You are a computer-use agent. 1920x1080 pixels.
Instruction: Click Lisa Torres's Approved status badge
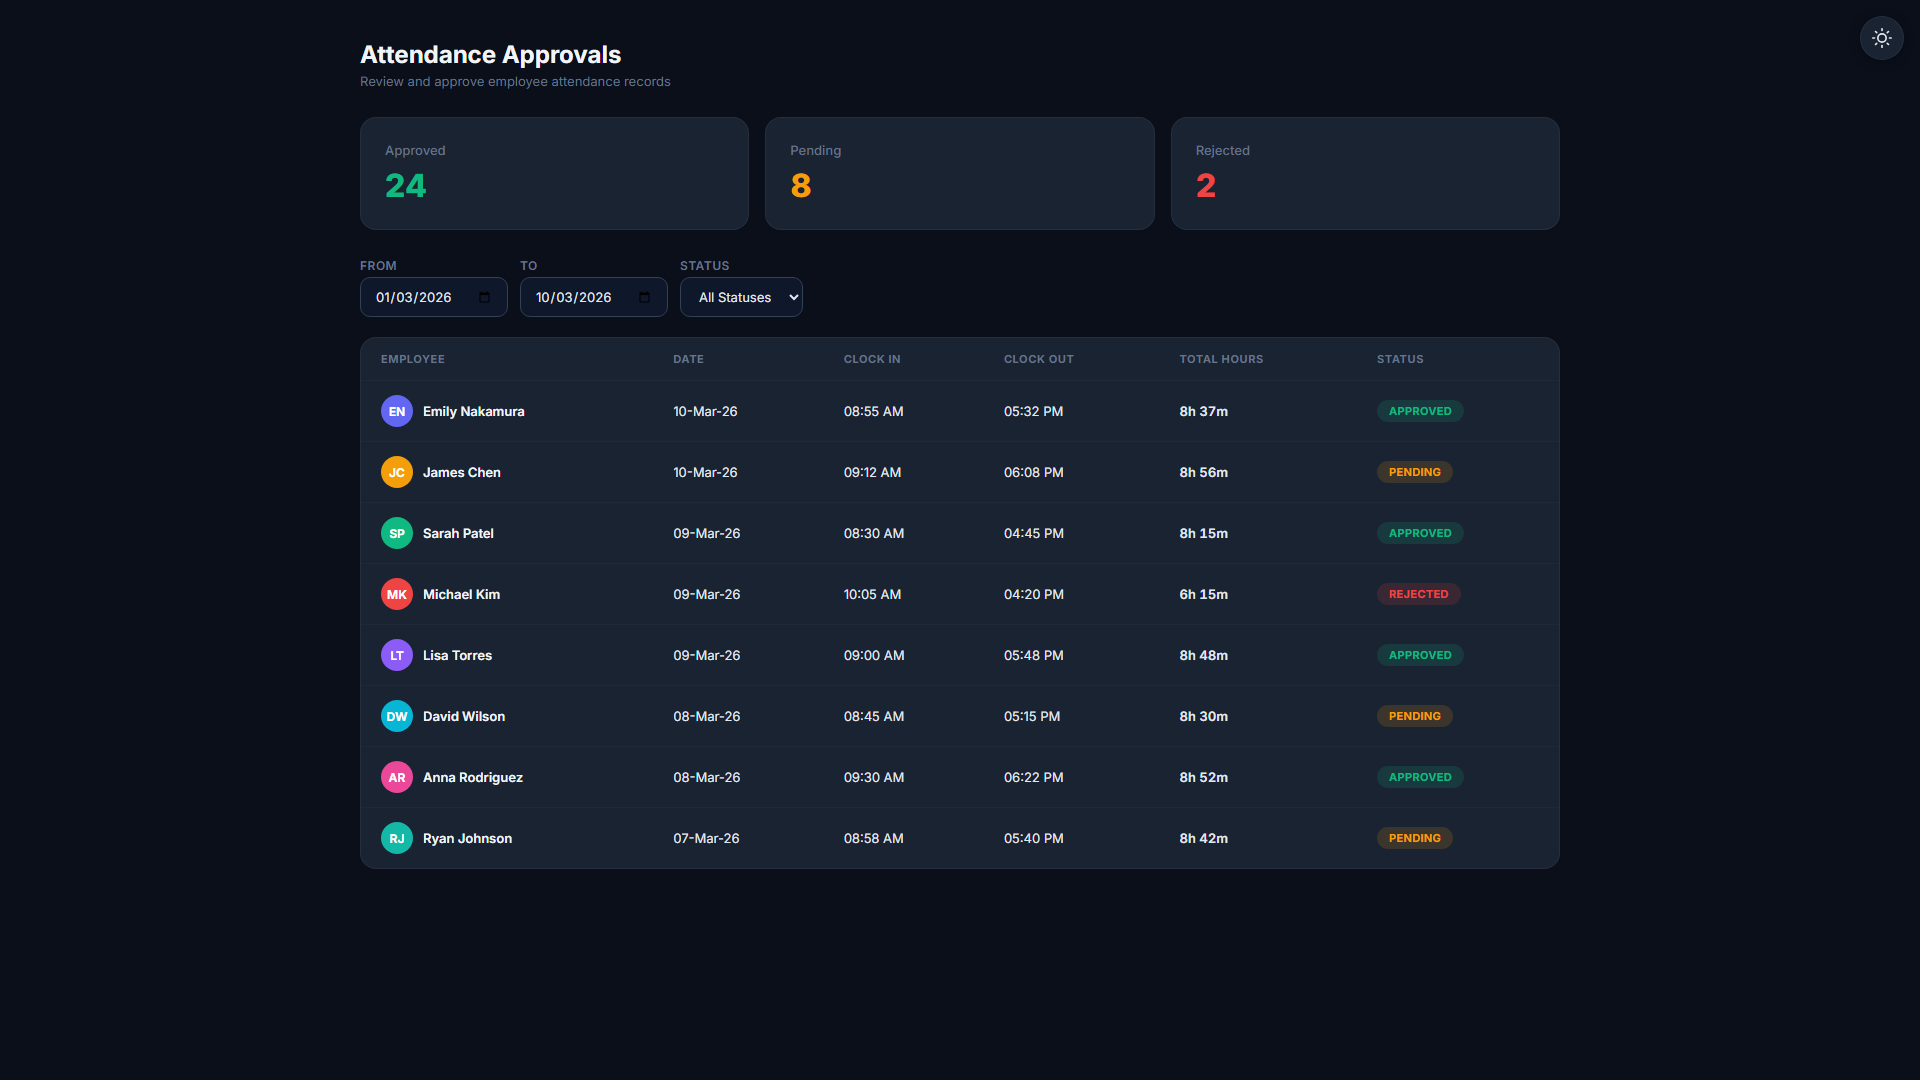pos(1420,655)
